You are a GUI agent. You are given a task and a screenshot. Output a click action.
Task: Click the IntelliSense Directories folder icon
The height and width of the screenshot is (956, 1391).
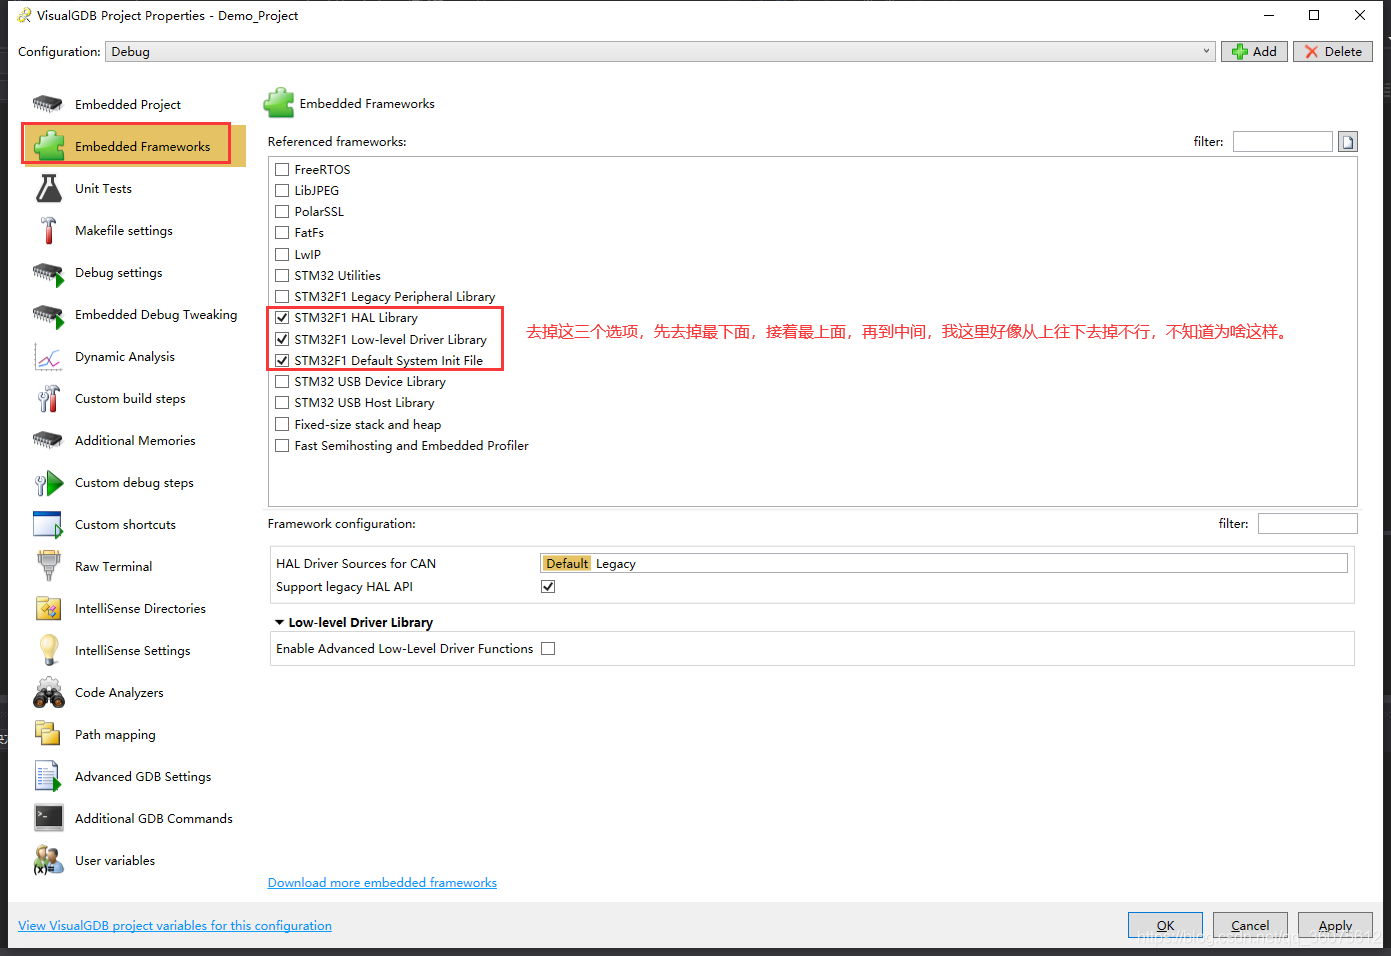point(48,608)
